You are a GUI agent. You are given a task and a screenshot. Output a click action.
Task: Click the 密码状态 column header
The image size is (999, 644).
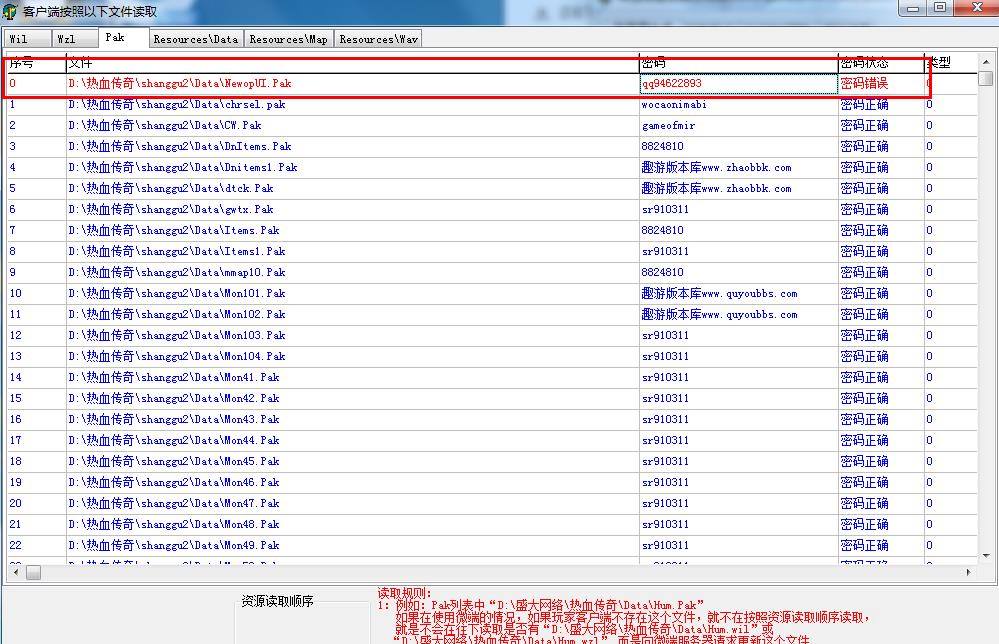pos(879,63)
